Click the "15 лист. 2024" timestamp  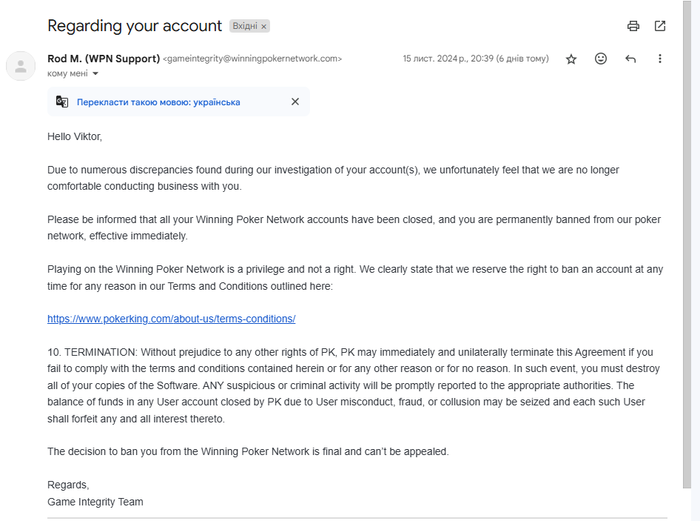475,59
